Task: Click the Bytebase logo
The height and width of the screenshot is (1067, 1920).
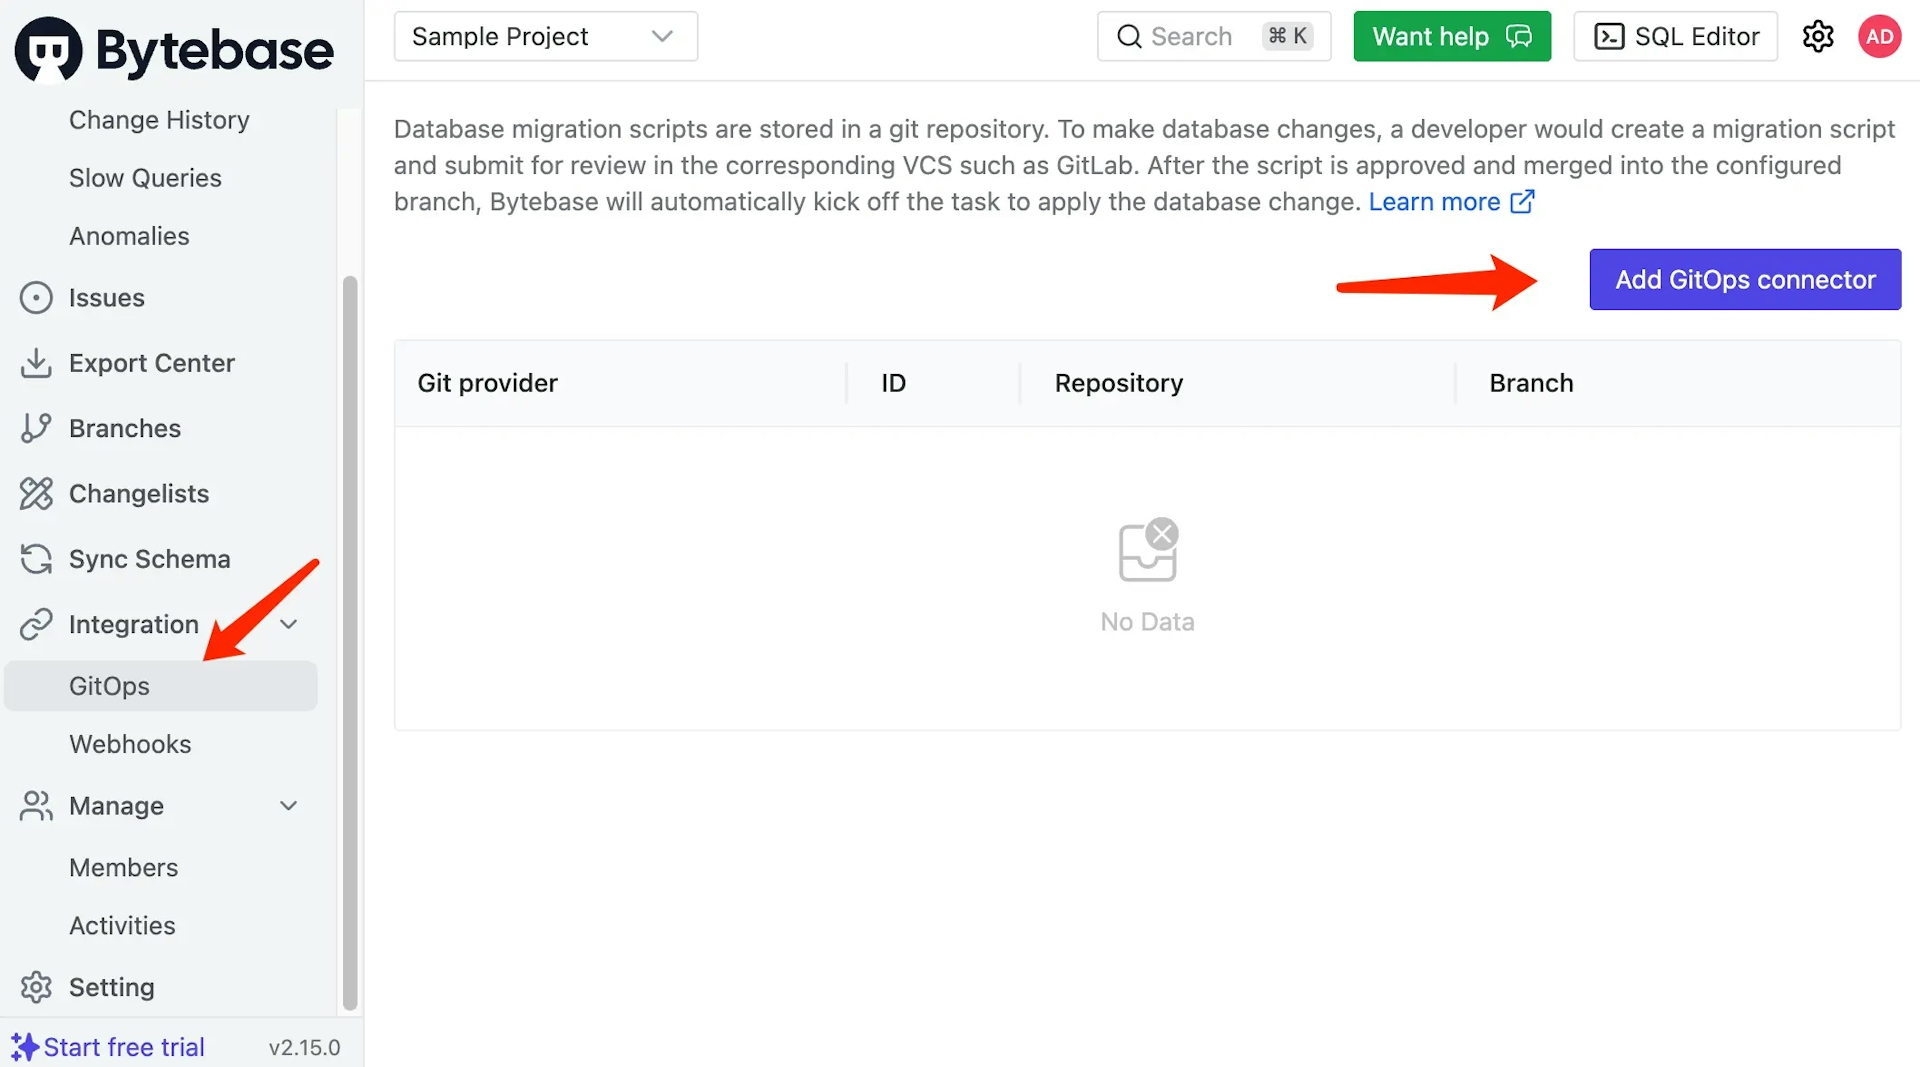Action: click(x=174, y=50)
